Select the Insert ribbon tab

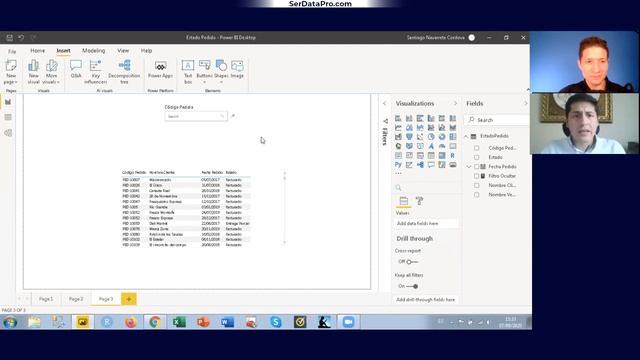[63, 51]
